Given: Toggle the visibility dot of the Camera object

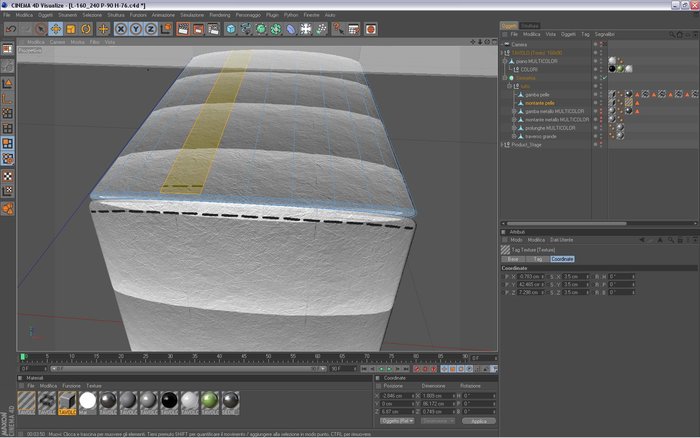Looking at the screenshot, I should (595, 44).
